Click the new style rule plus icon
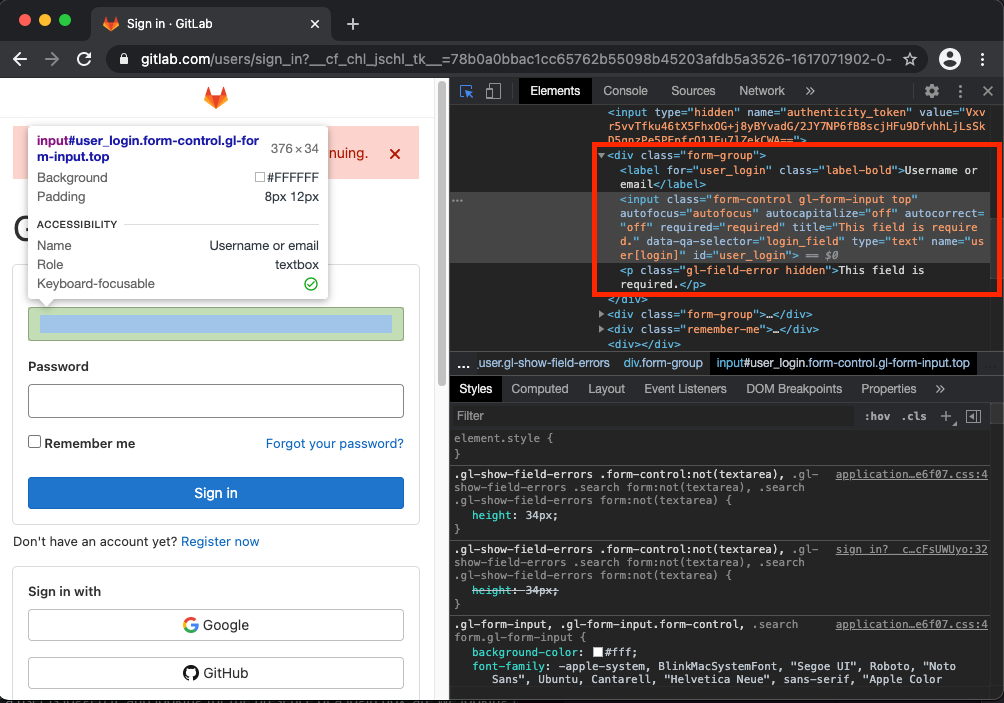 pos(946,416)
